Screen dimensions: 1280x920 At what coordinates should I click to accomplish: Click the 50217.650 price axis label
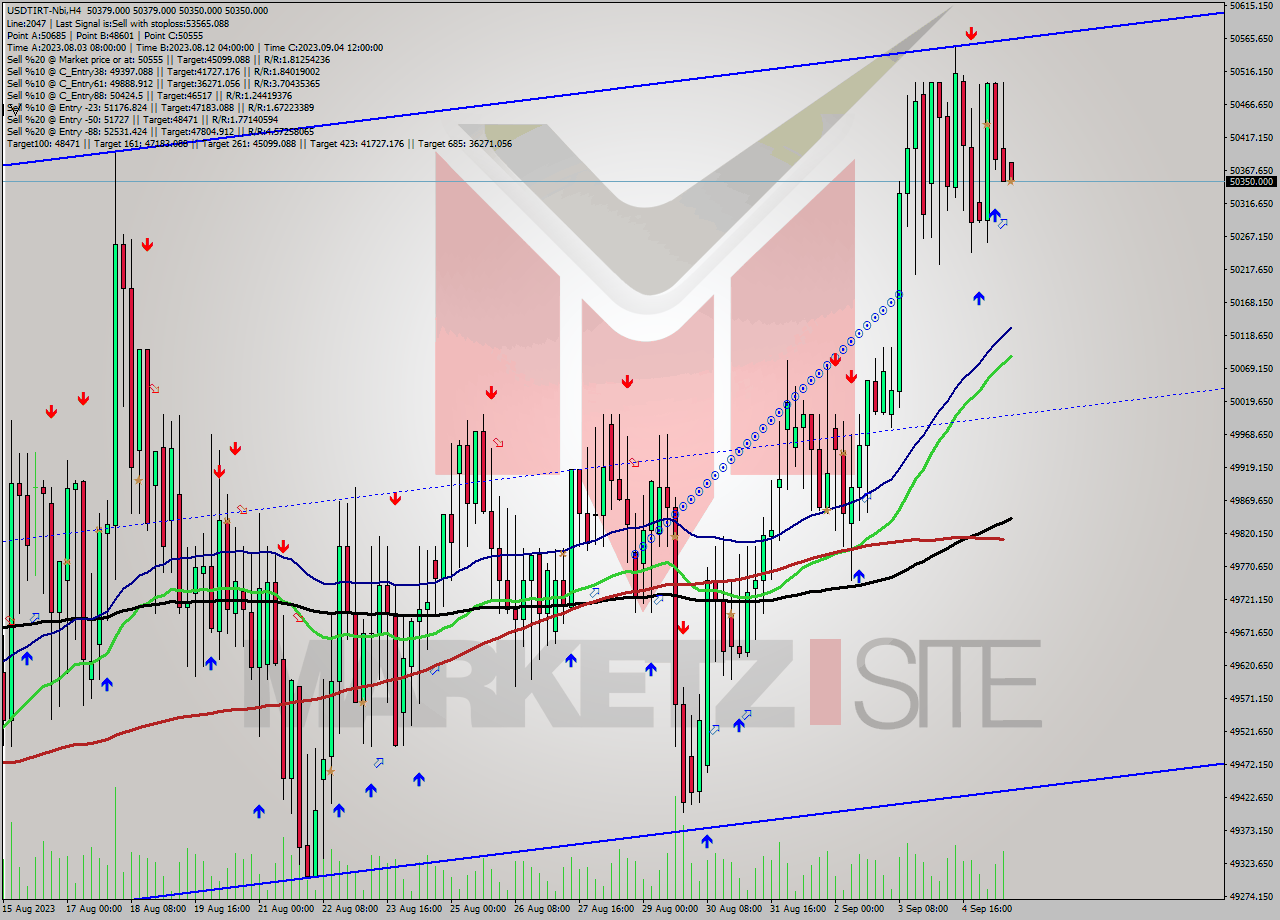click(x=1251, y=270)
